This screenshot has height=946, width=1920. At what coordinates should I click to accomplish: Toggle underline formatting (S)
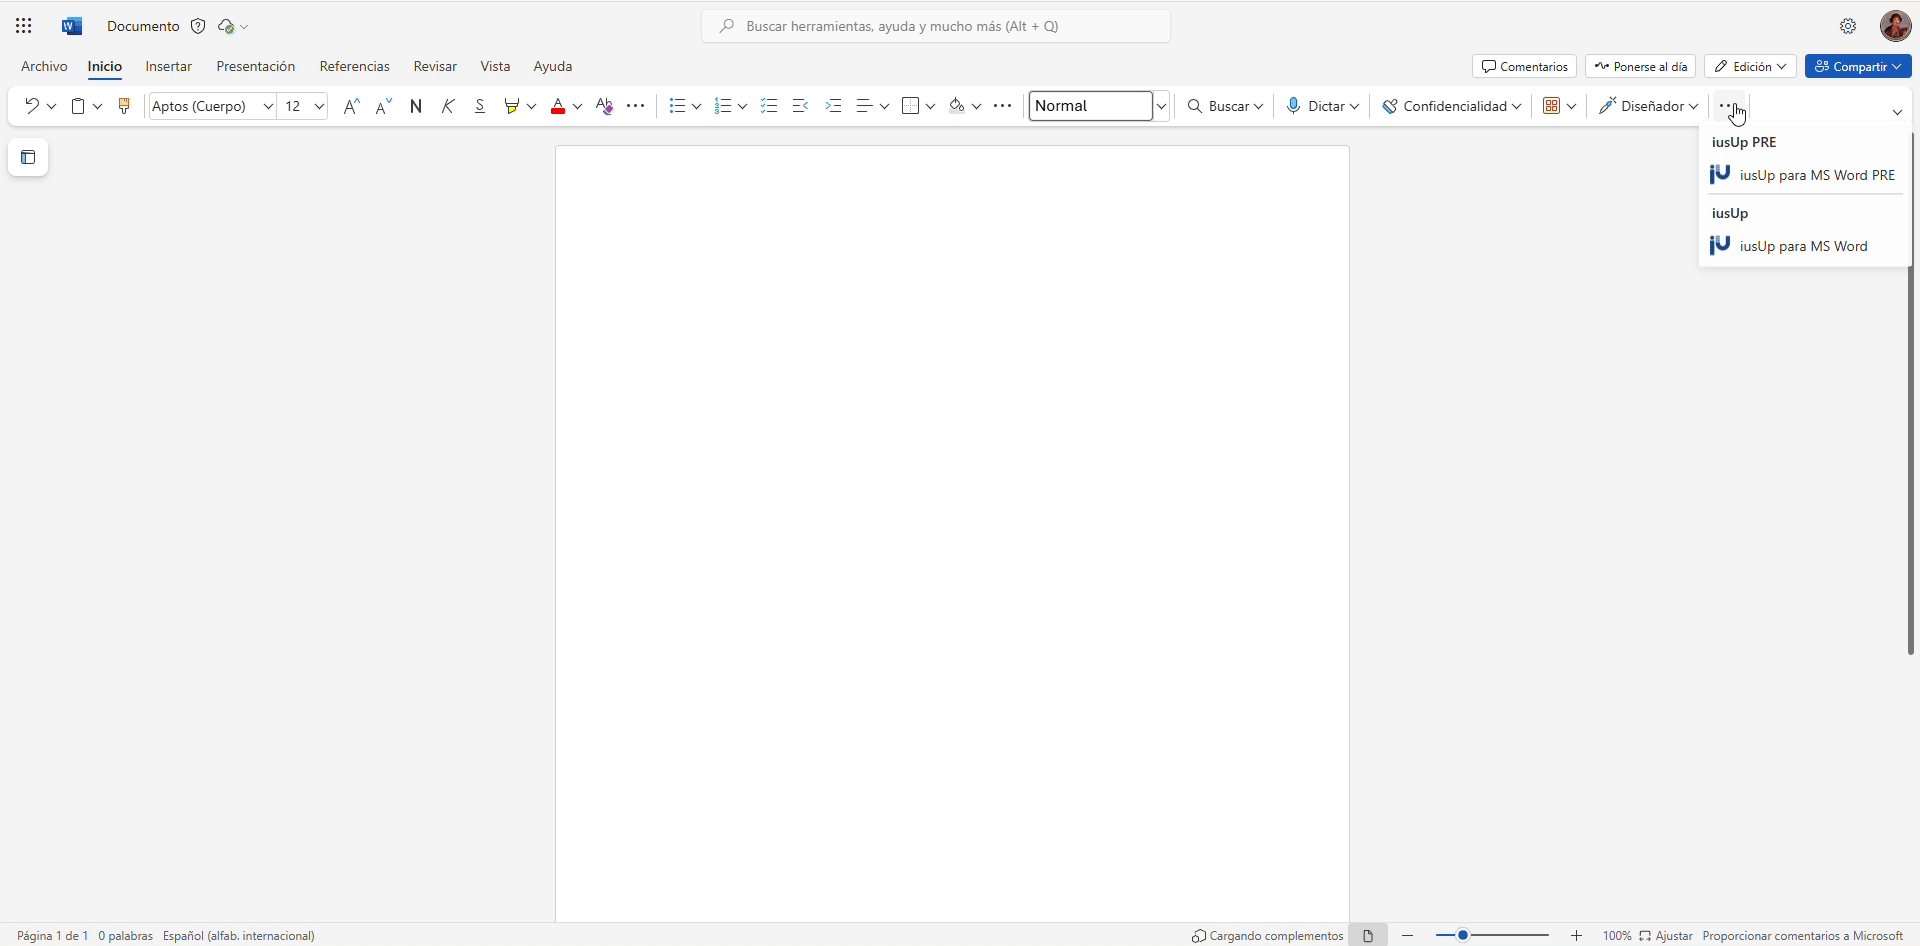point(480,106)
